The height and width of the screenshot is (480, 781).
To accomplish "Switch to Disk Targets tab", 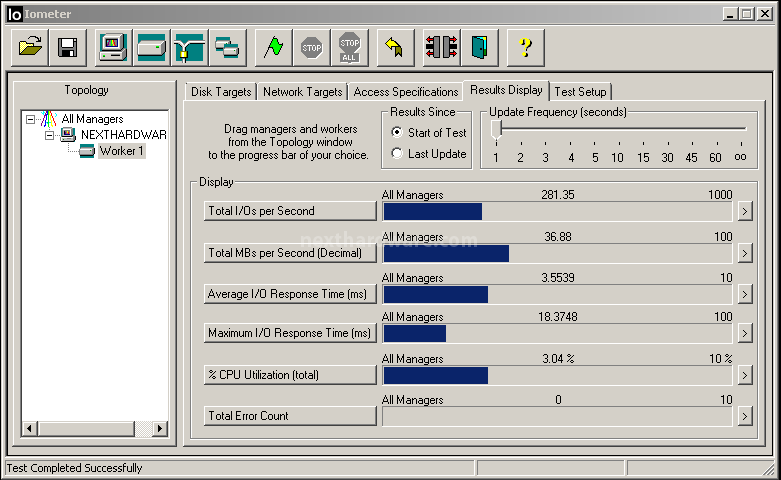I will point(221,92).
